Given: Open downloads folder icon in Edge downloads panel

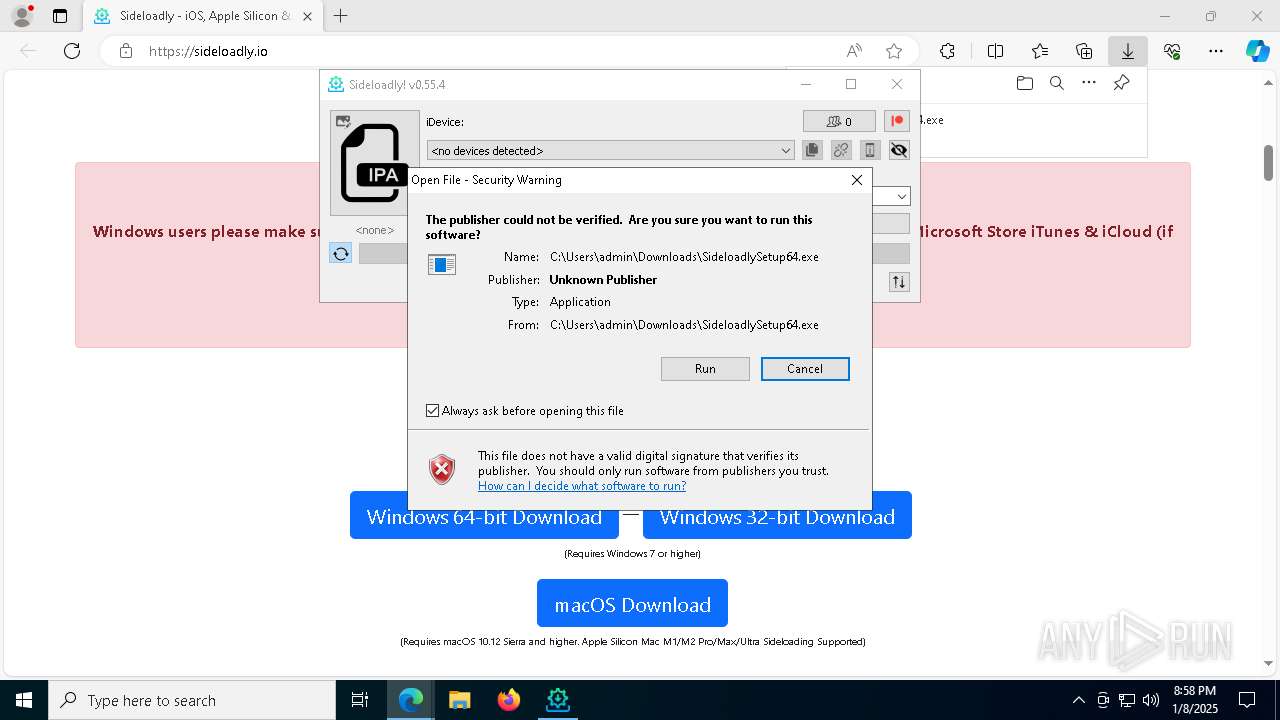Looking at the screenshot, I should (x=1025, y=83).
